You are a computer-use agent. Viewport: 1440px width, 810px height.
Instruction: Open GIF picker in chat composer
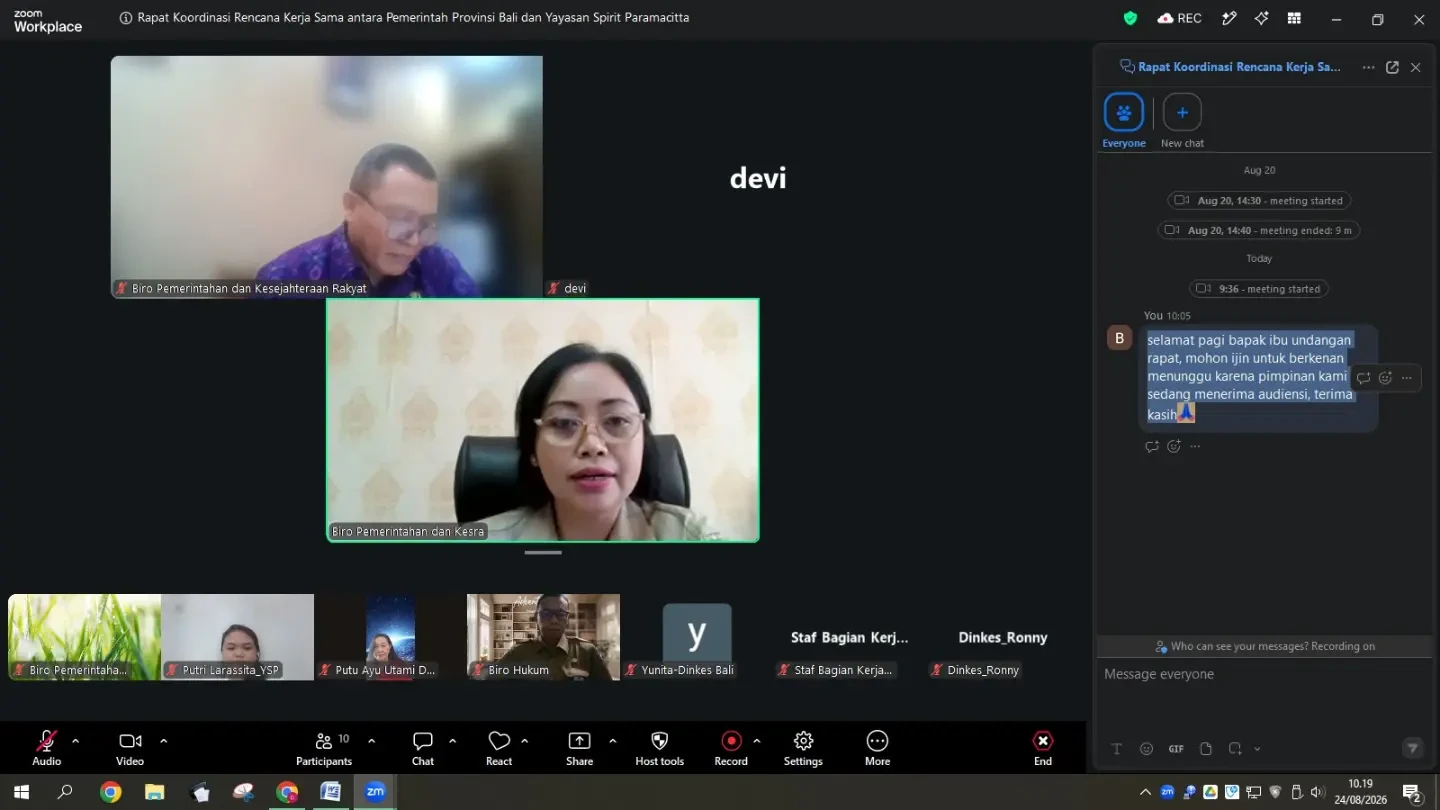click(1176, 749)
